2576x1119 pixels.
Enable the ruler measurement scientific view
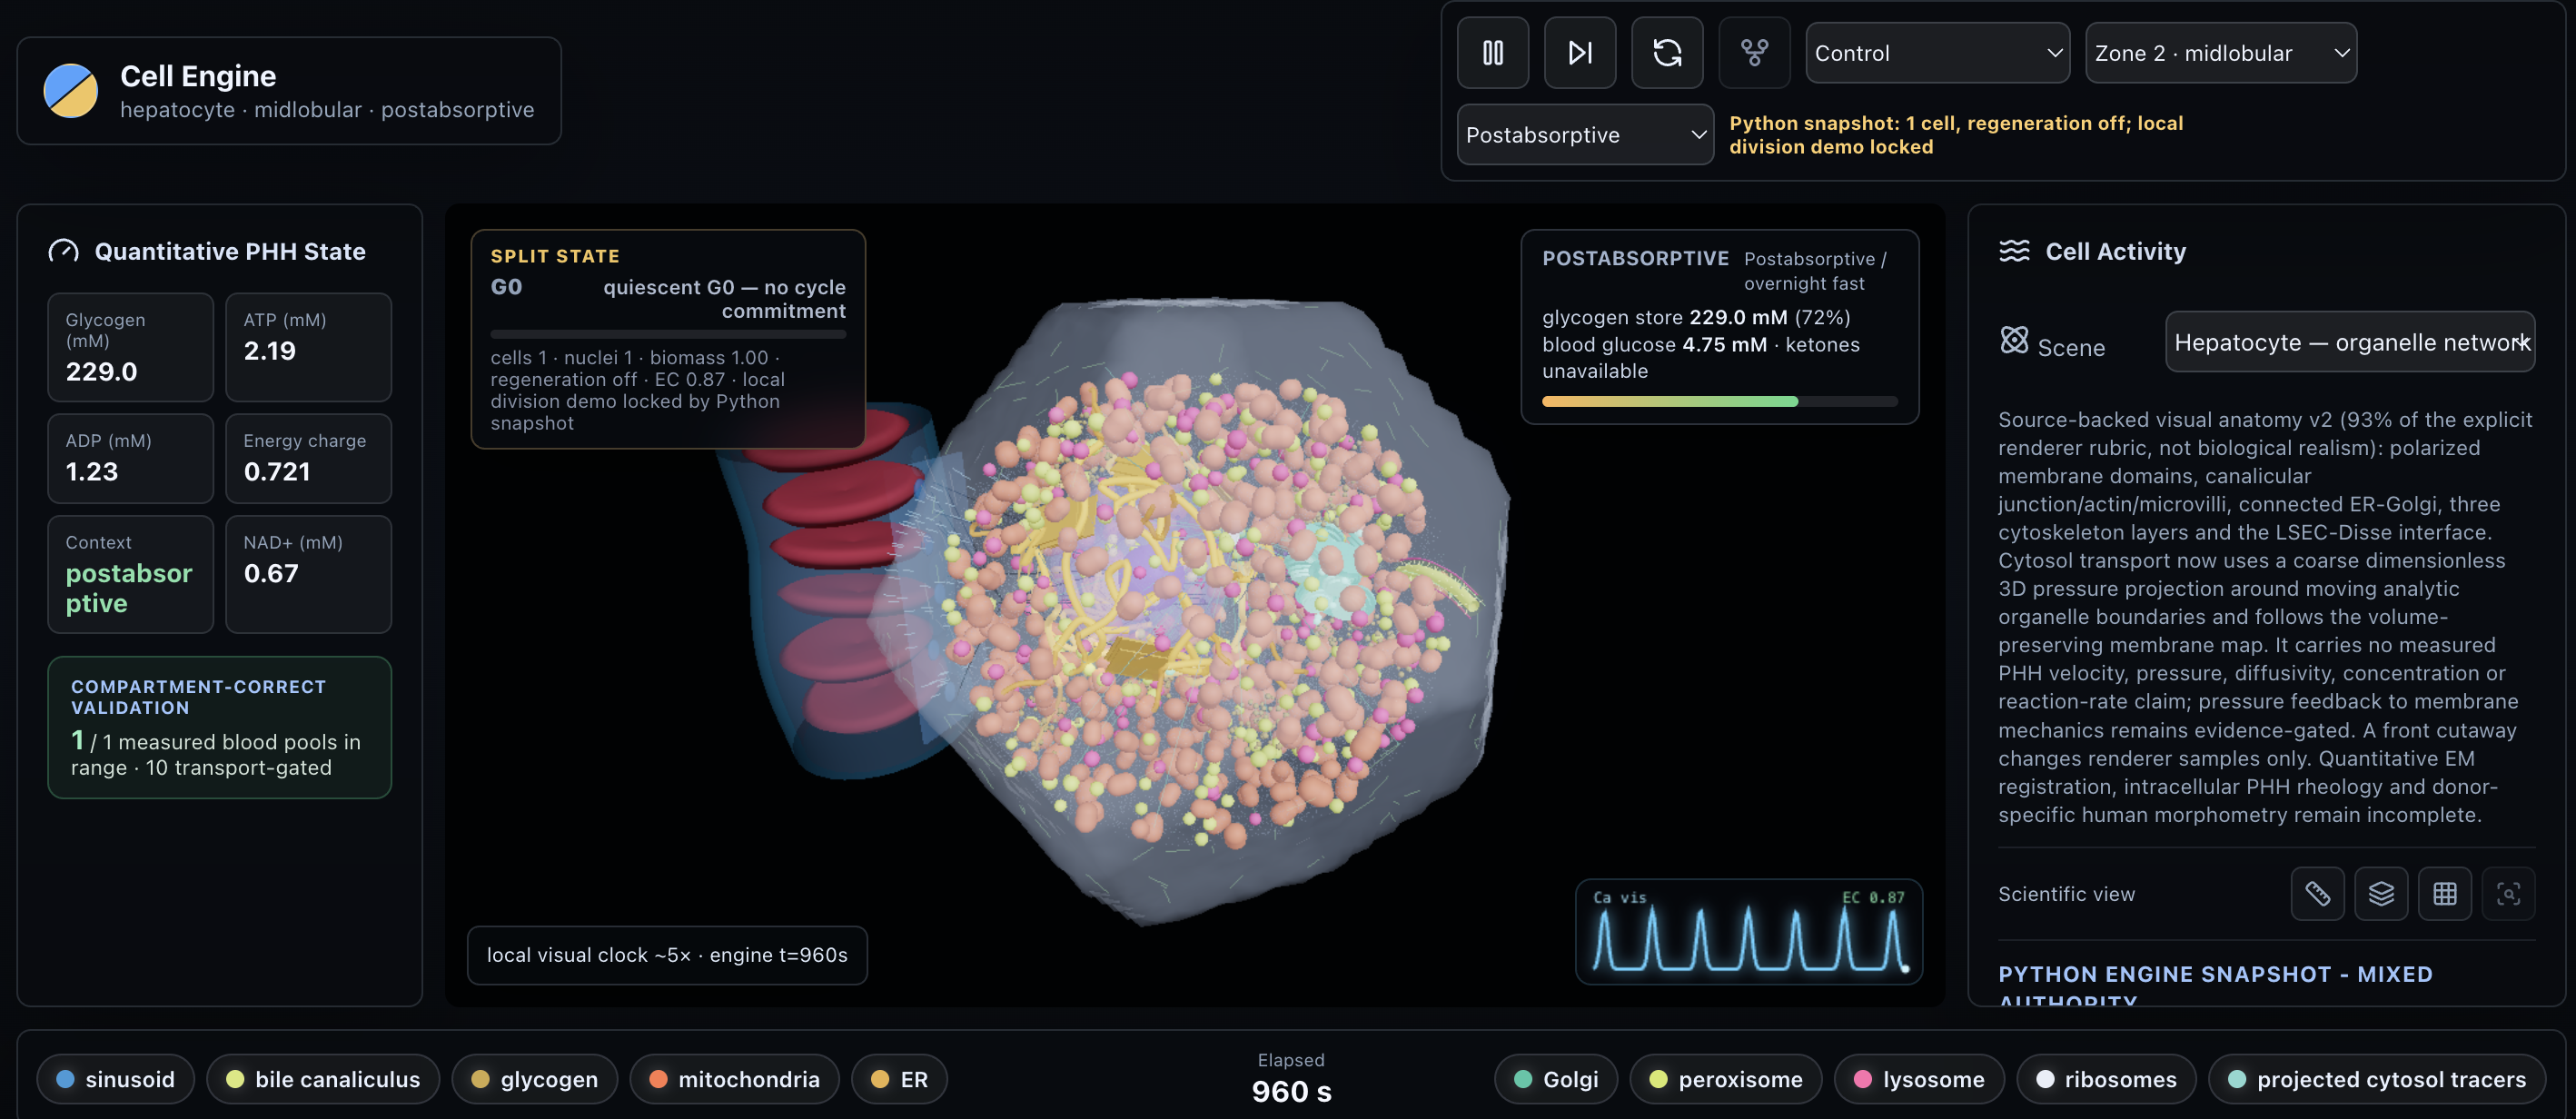coord(2317,894)
